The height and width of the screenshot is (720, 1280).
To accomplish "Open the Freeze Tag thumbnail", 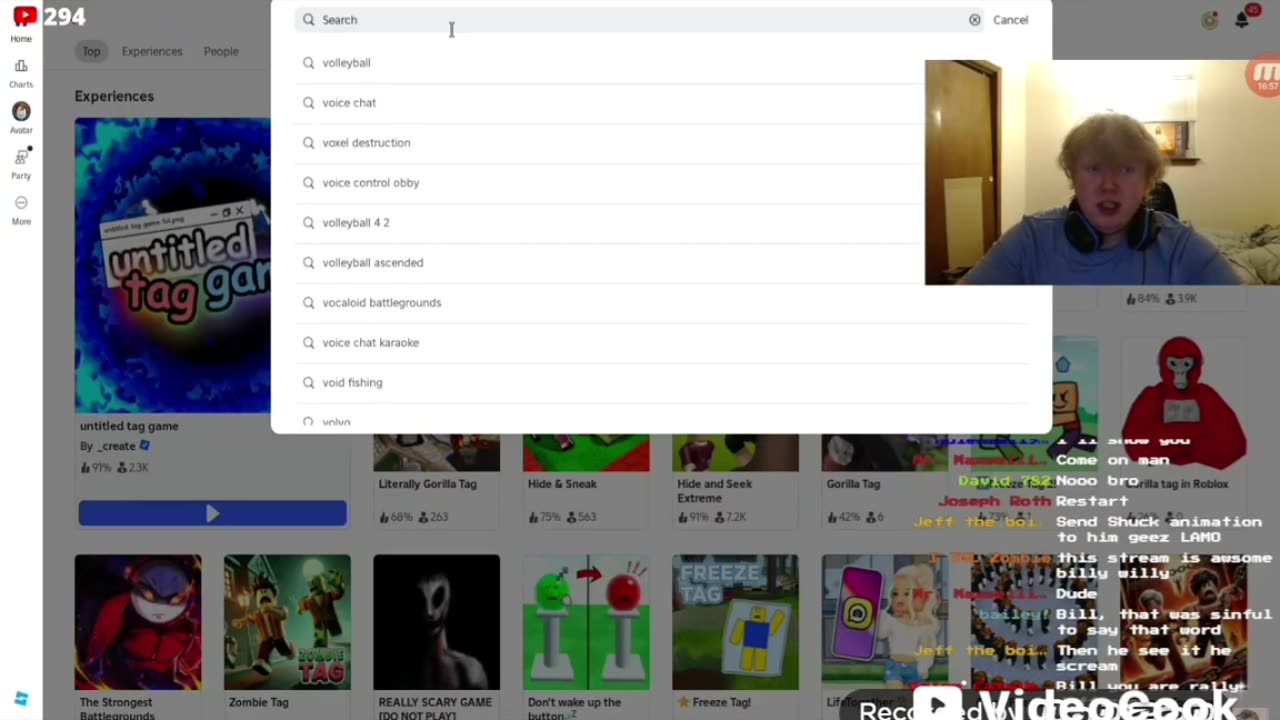I will (x=735, y=622).
